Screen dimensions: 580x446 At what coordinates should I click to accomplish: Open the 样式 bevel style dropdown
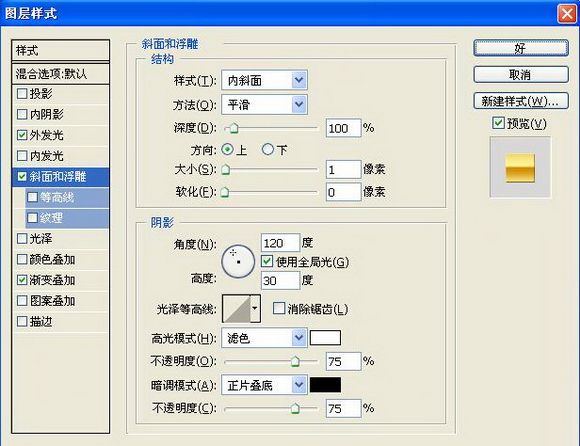[x=264, y=80]
